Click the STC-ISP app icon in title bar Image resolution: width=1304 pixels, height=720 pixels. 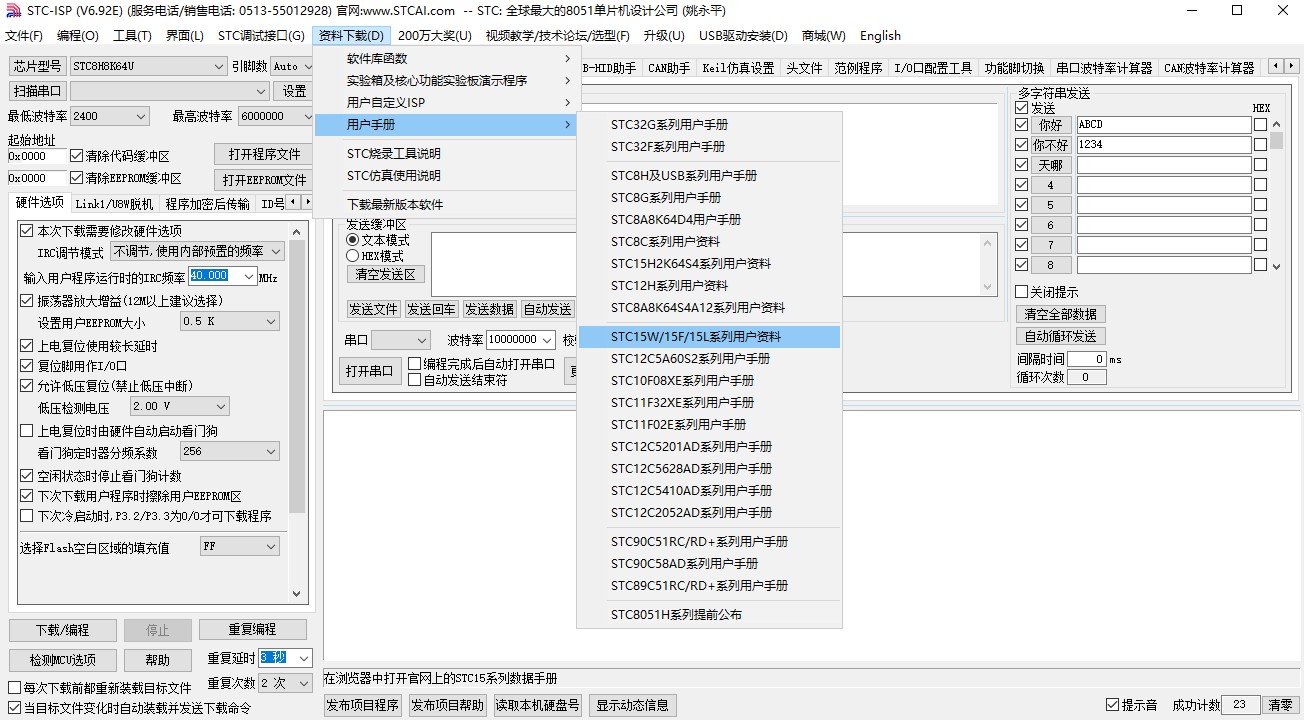[13, 11]
